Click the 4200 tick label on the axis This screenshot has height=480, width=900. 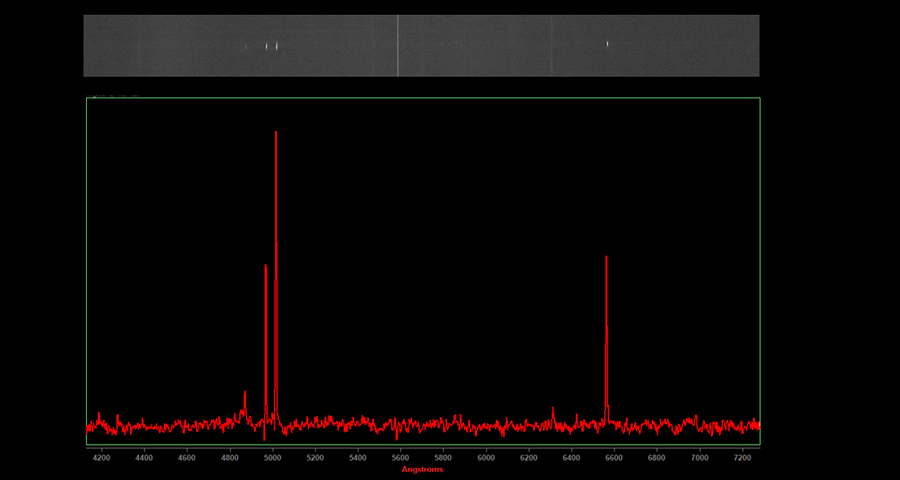pos(101,457)
